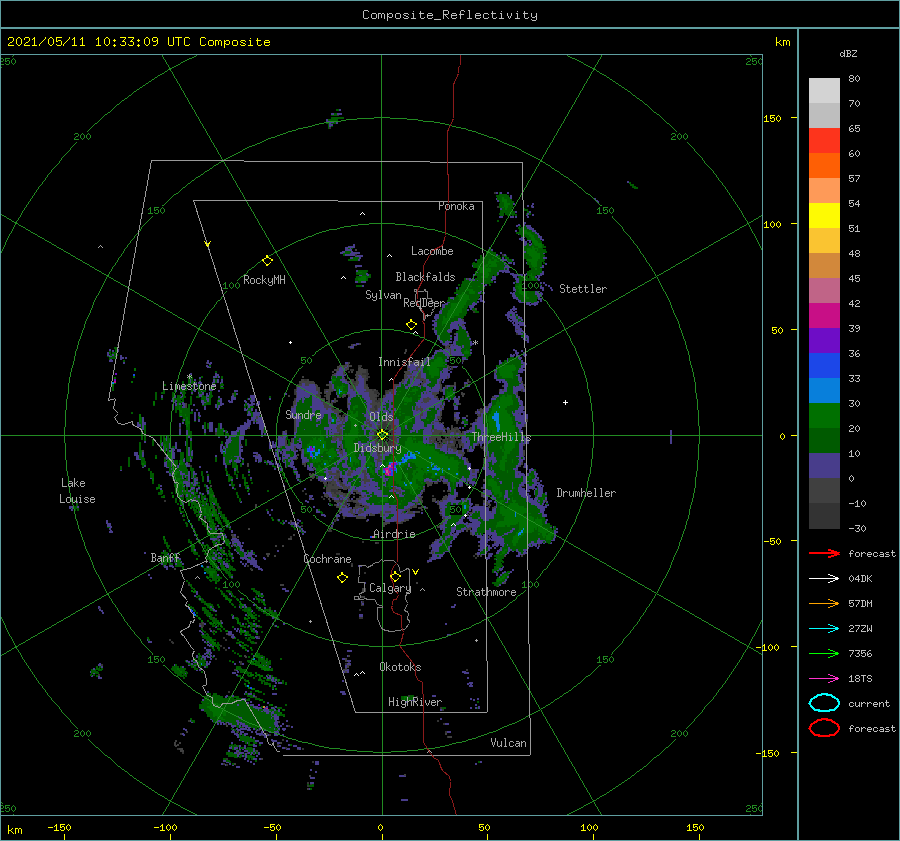Image resolution: width=900 pixels, height=841 pixels.
Task: Click the Airdrie city label
Action: point(394,534)
